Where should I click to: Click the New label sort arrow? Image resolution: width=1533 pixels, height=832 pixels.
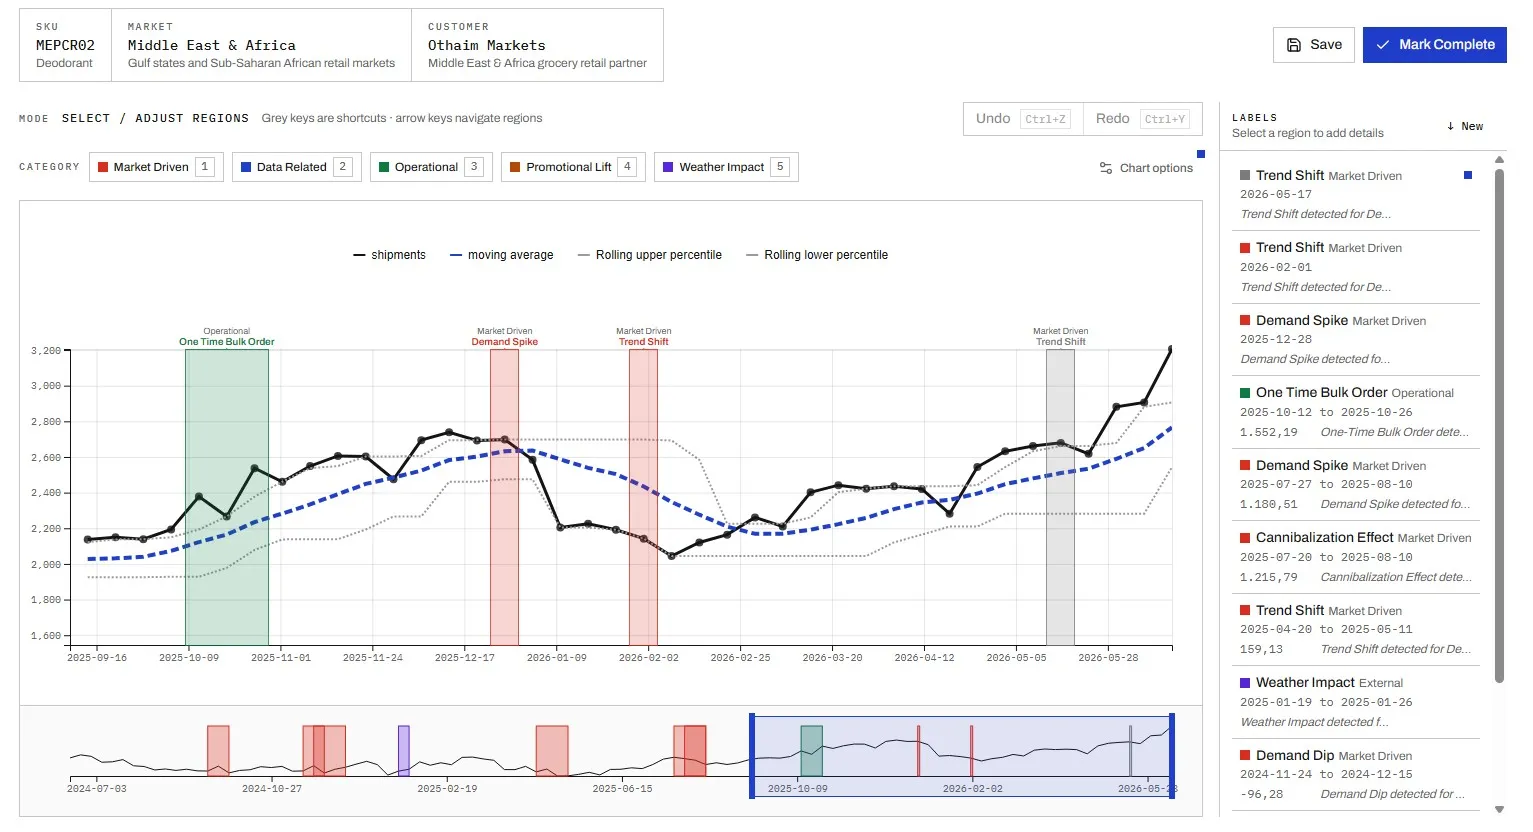pyautogui.click(x=1450, y=126)
